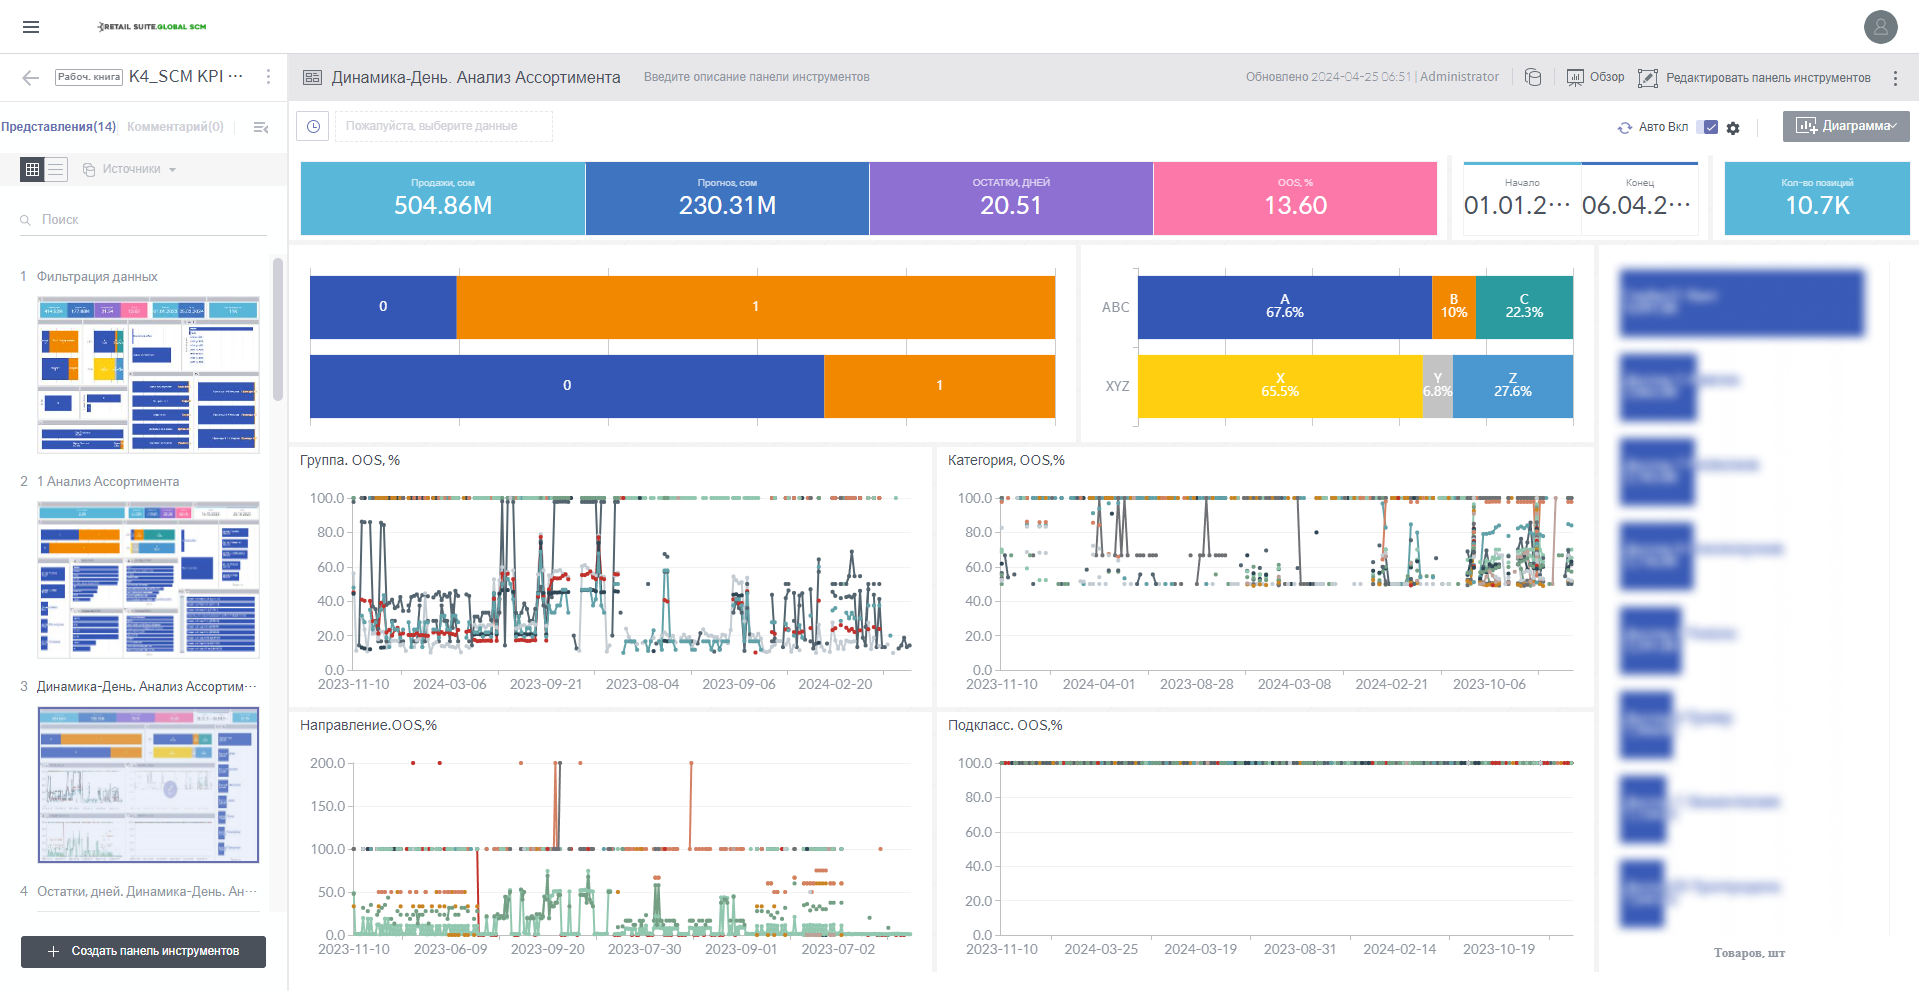Open the user profile avatar
Screen dimensions: 1919x991
coord(1880,27)
